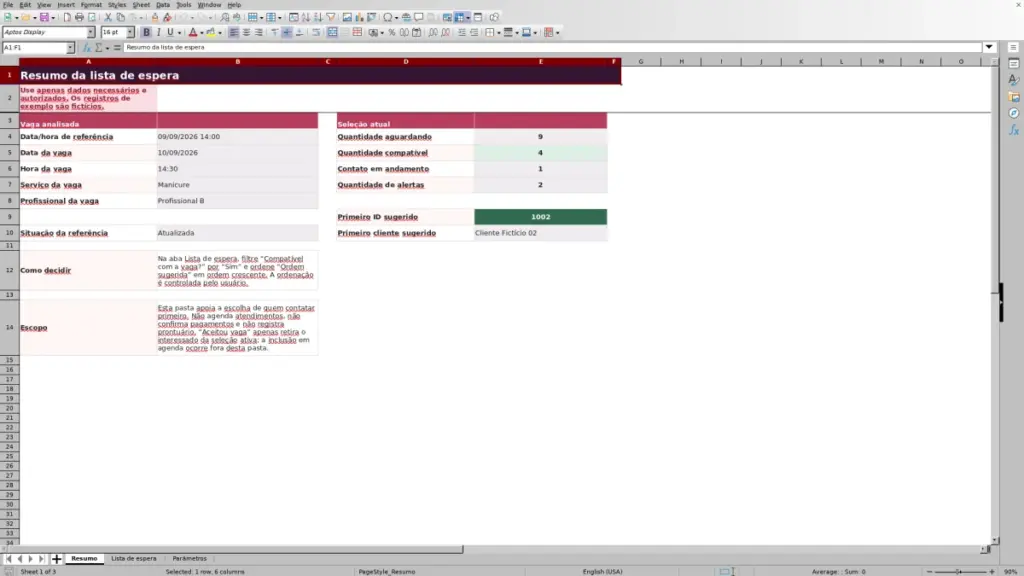Toggle Bold formatting

click(x=146, y=33)
